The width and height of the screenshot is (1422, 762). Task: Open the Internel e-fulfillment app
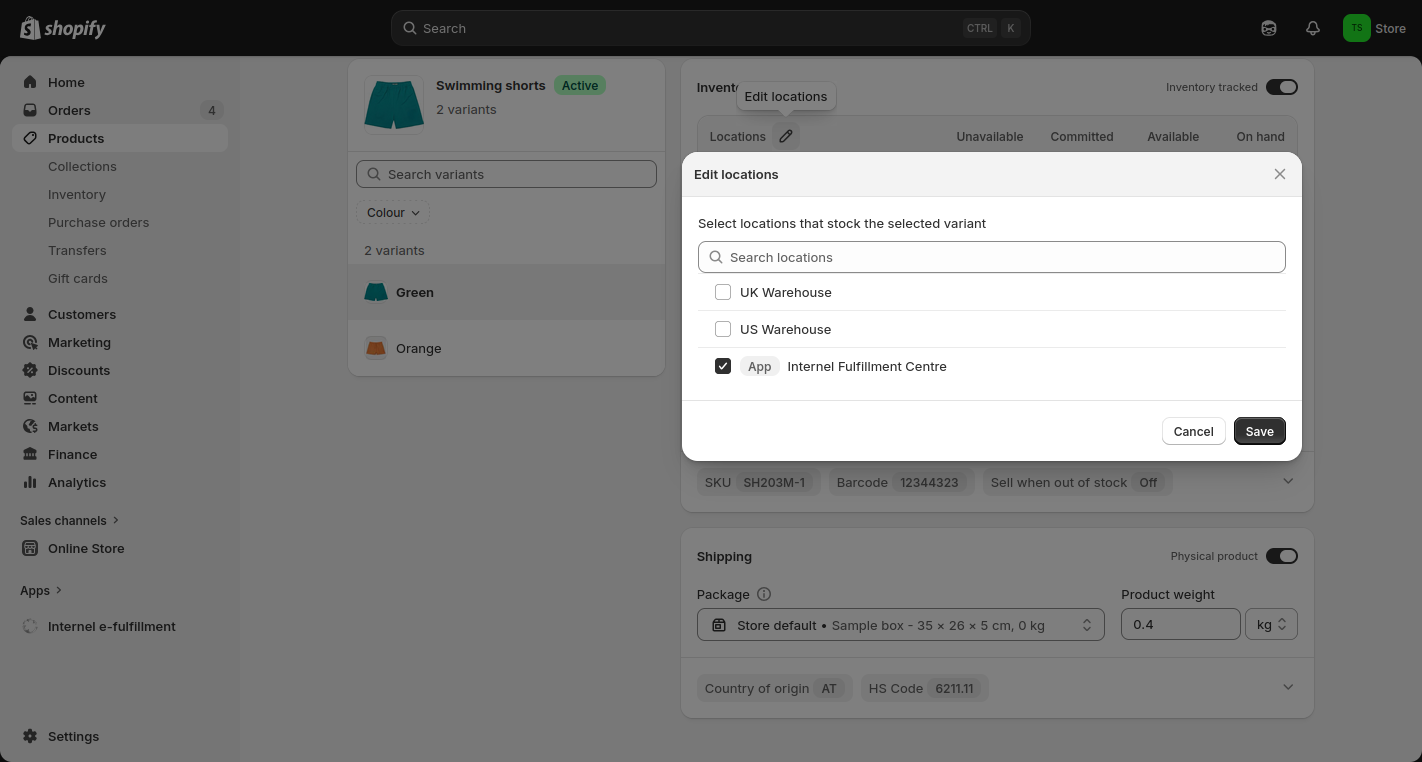pyautogui.click(x=111, y=626)
